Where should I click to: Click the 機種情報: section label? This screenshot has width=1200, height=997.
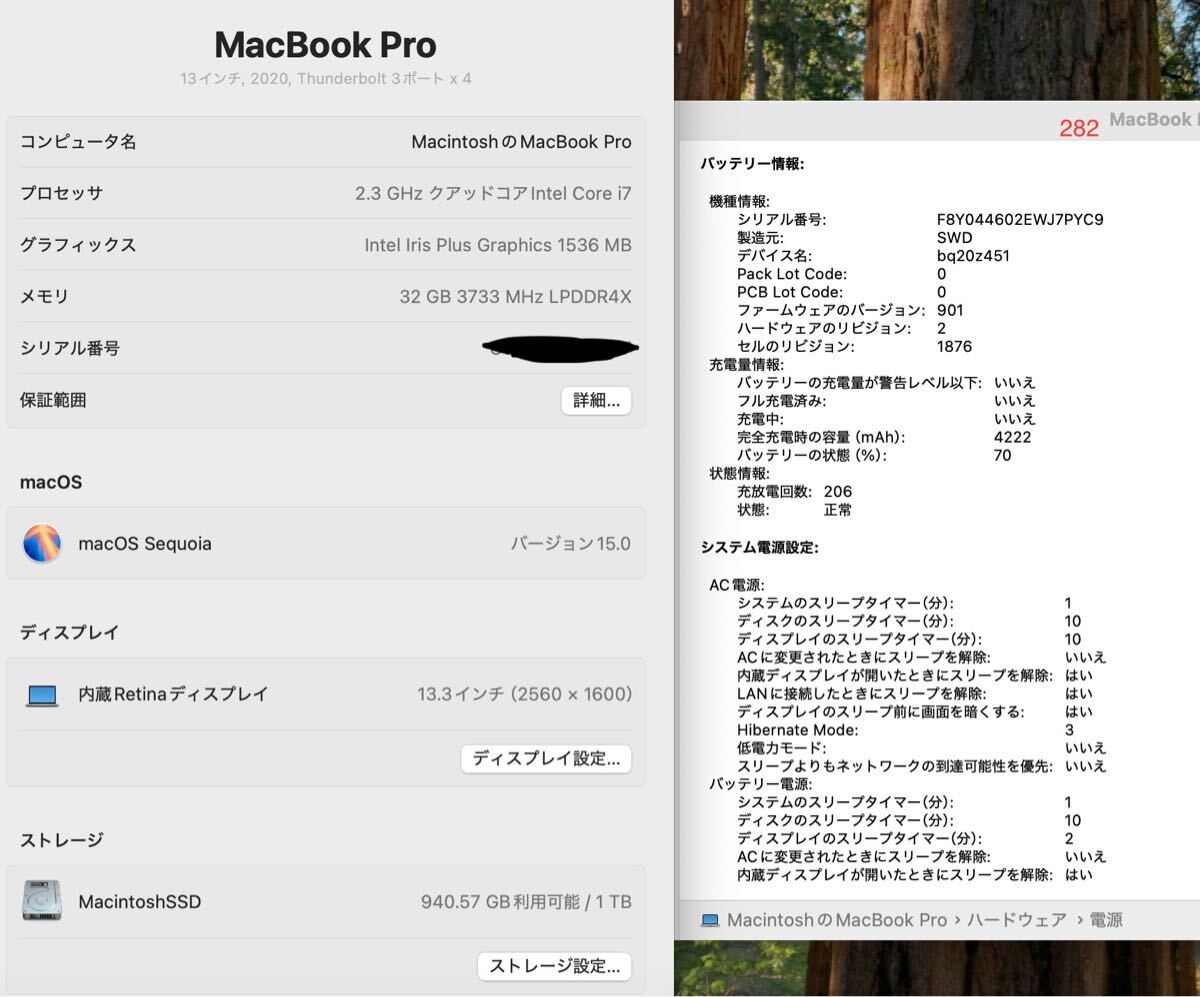(739, 201)
